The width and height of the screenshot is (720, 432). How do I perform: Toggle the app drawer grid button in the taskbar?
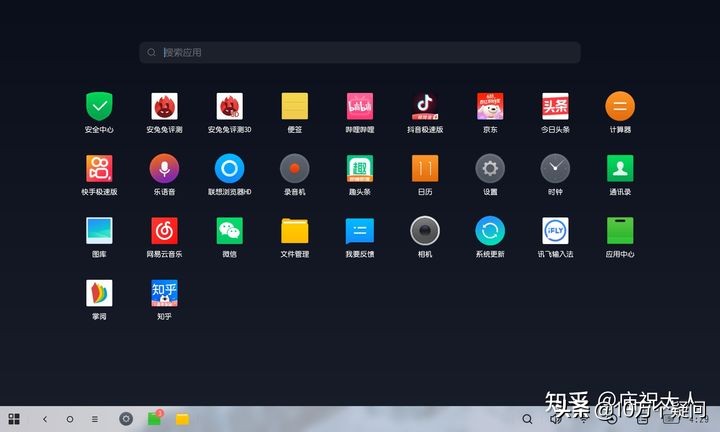pyautogui.click(x=14, y=419)
